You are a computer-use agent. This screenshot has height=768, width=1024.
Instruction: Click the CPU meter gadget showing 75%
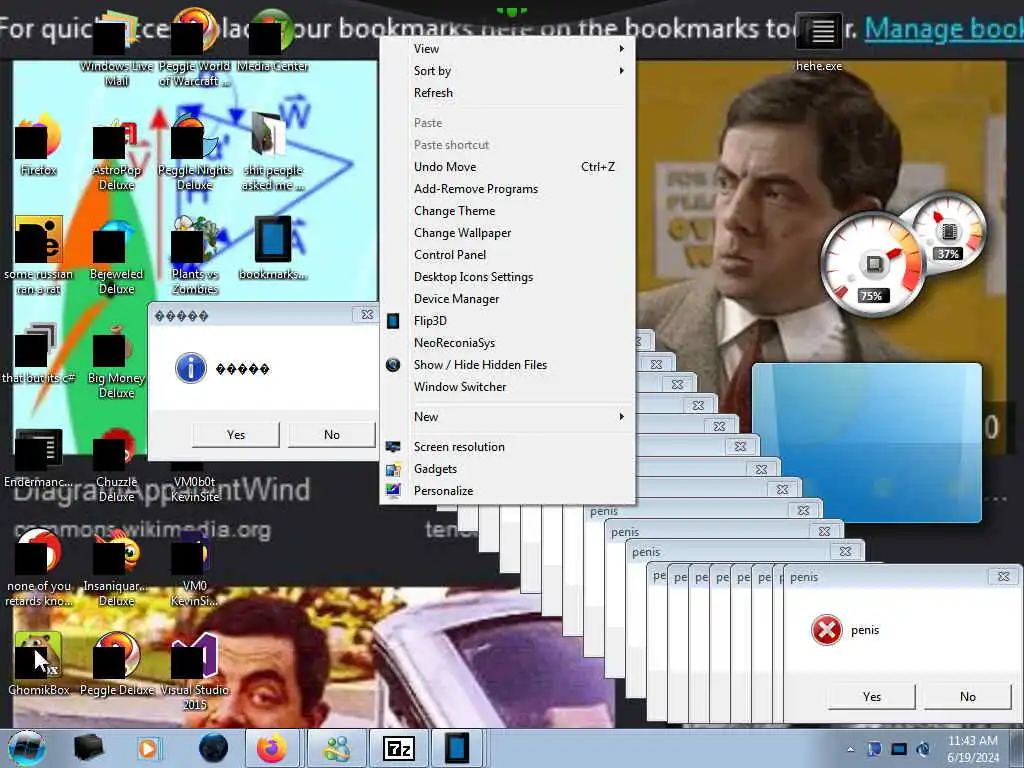click(x=873, y=264)
